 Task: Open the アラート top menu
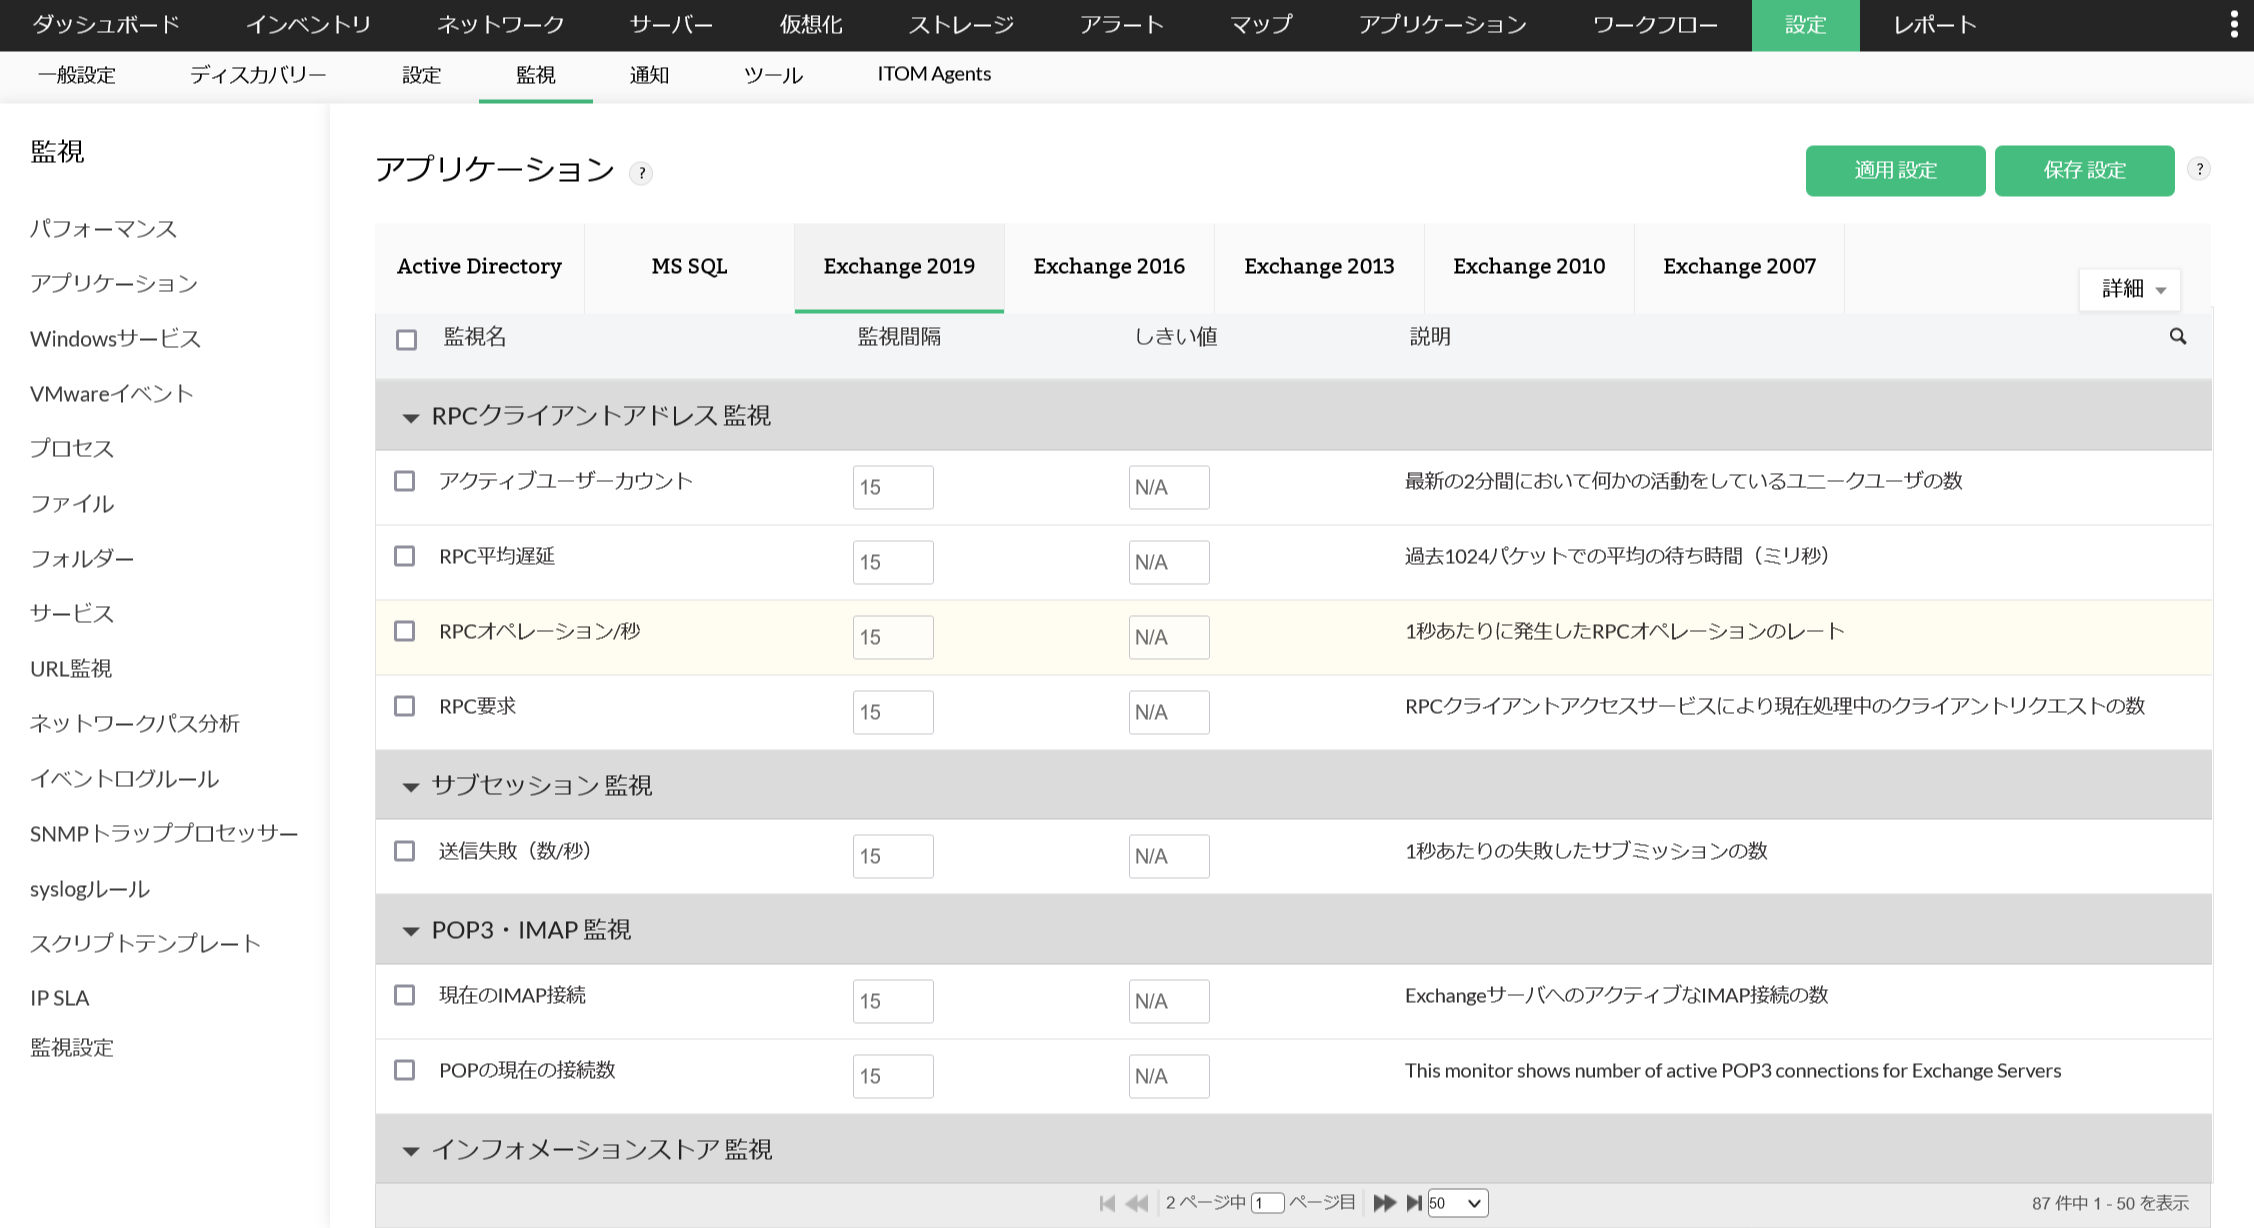pyautogui.click(x=1120, y=25)
